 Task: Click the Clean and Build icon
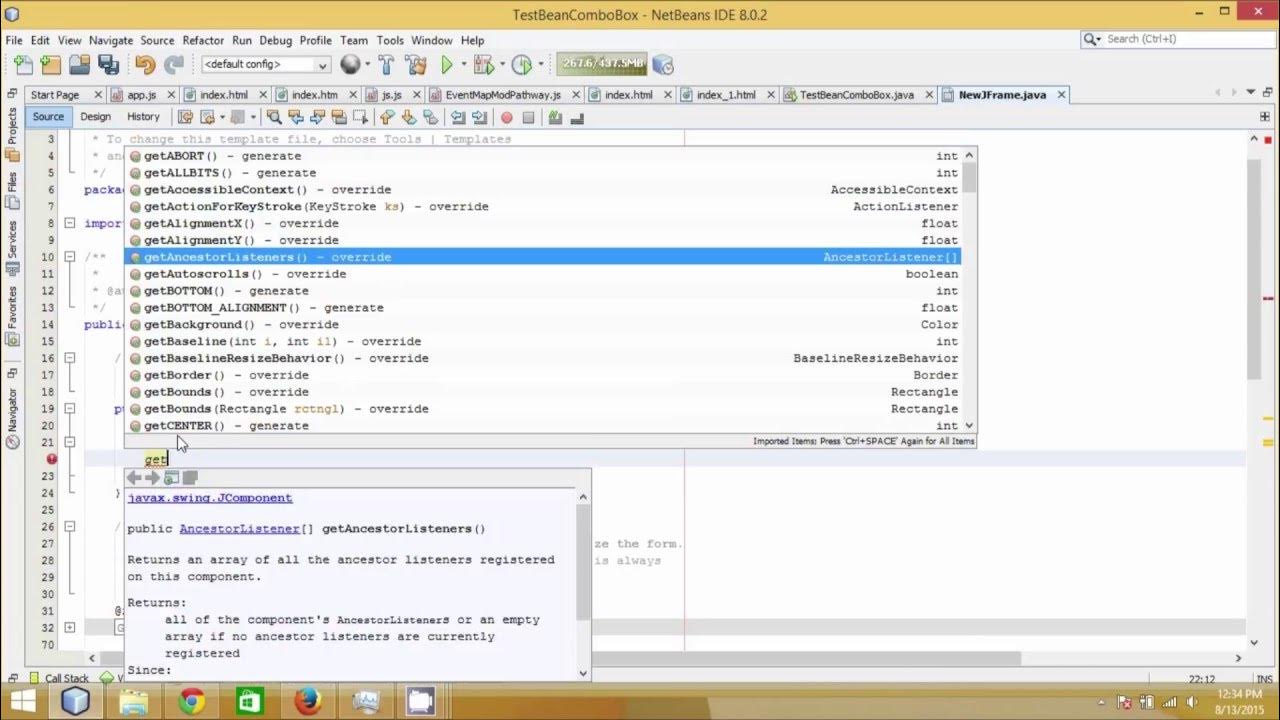click(x=415, y=65)
